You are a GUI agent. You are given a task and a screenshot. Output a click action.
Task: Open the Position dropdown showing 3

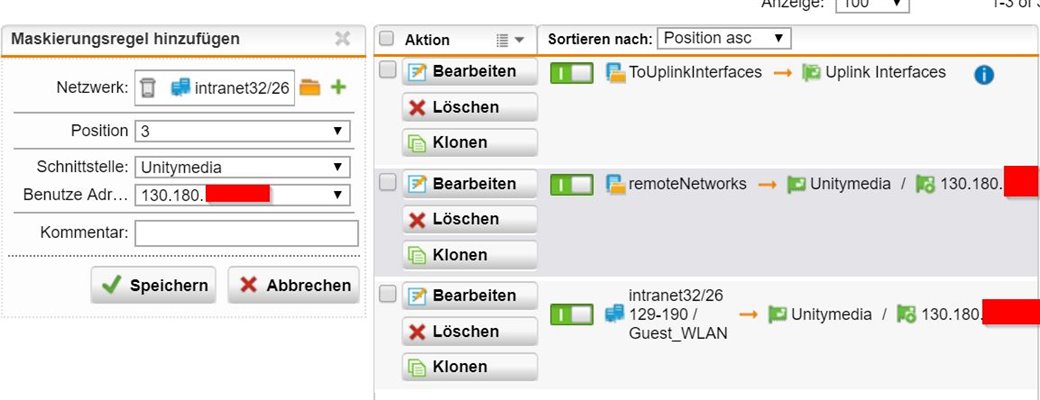(242, 131)
